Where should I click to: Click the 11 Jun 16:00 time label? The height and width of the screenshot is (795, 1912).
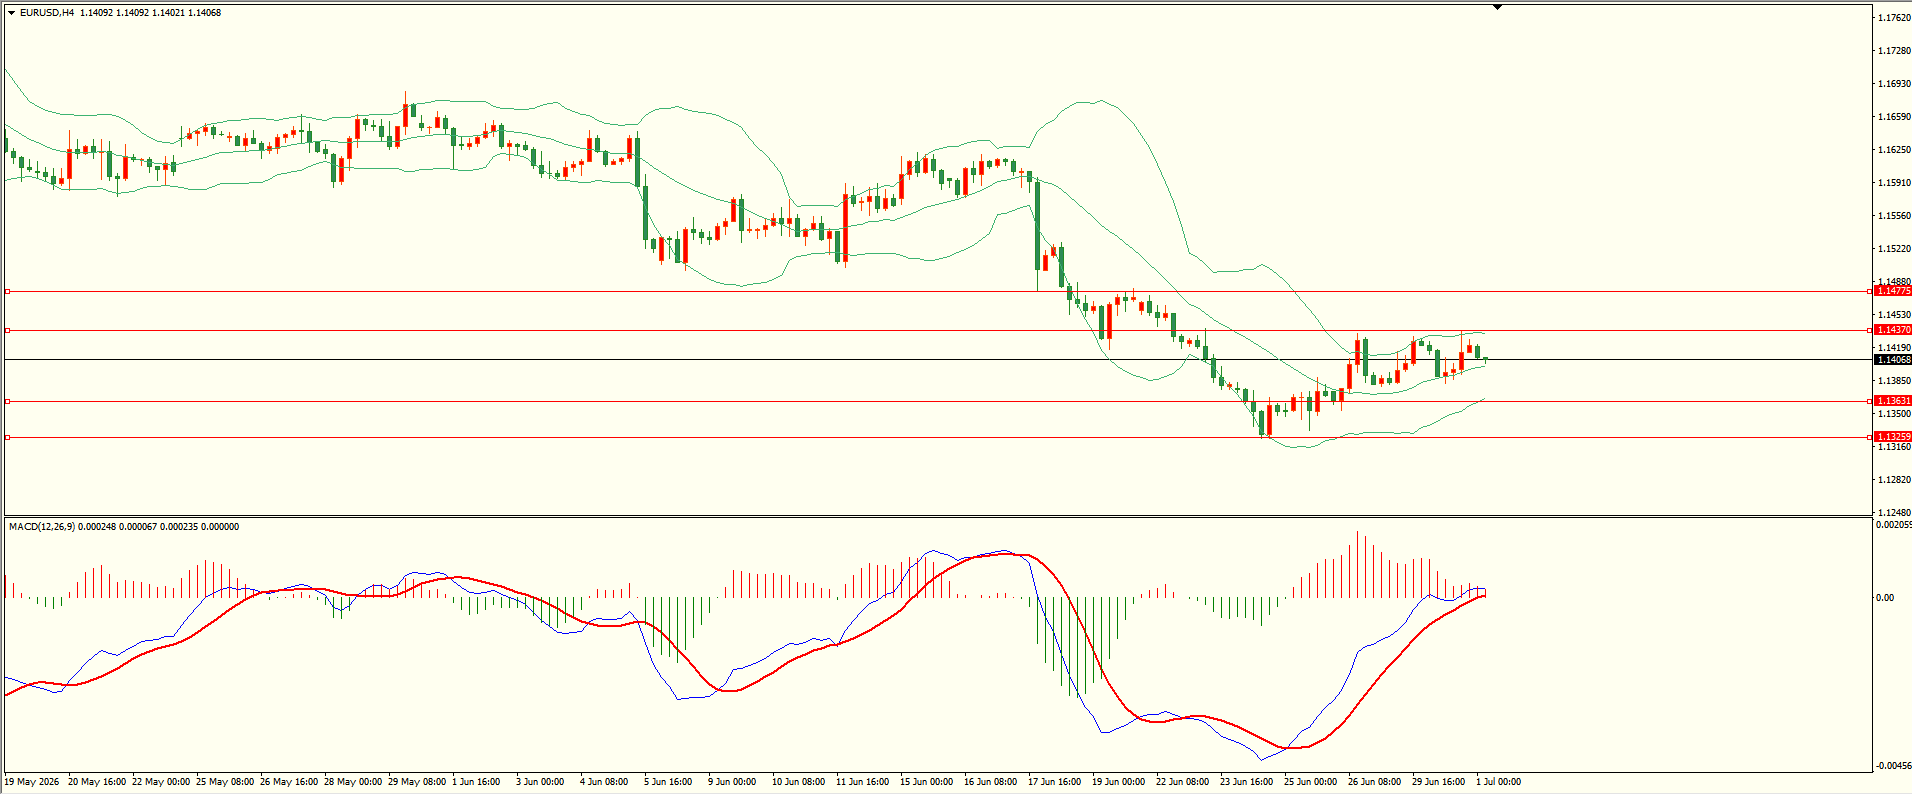pos(862,782)
